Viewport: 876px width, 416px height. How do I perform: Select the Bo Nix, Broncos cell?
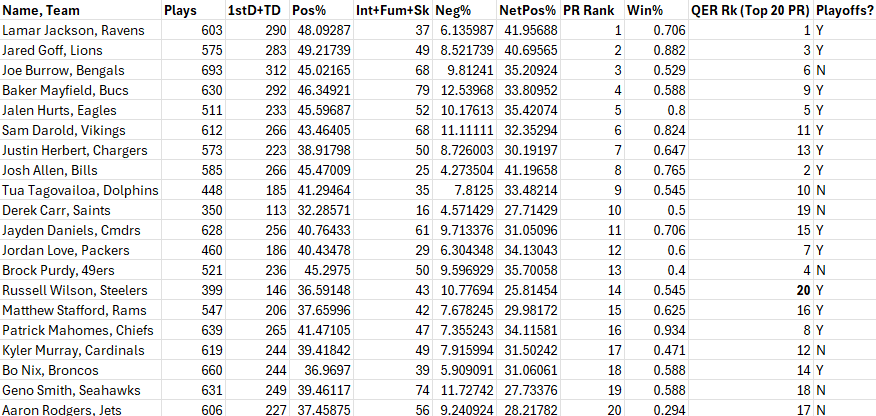coord(81,371)
